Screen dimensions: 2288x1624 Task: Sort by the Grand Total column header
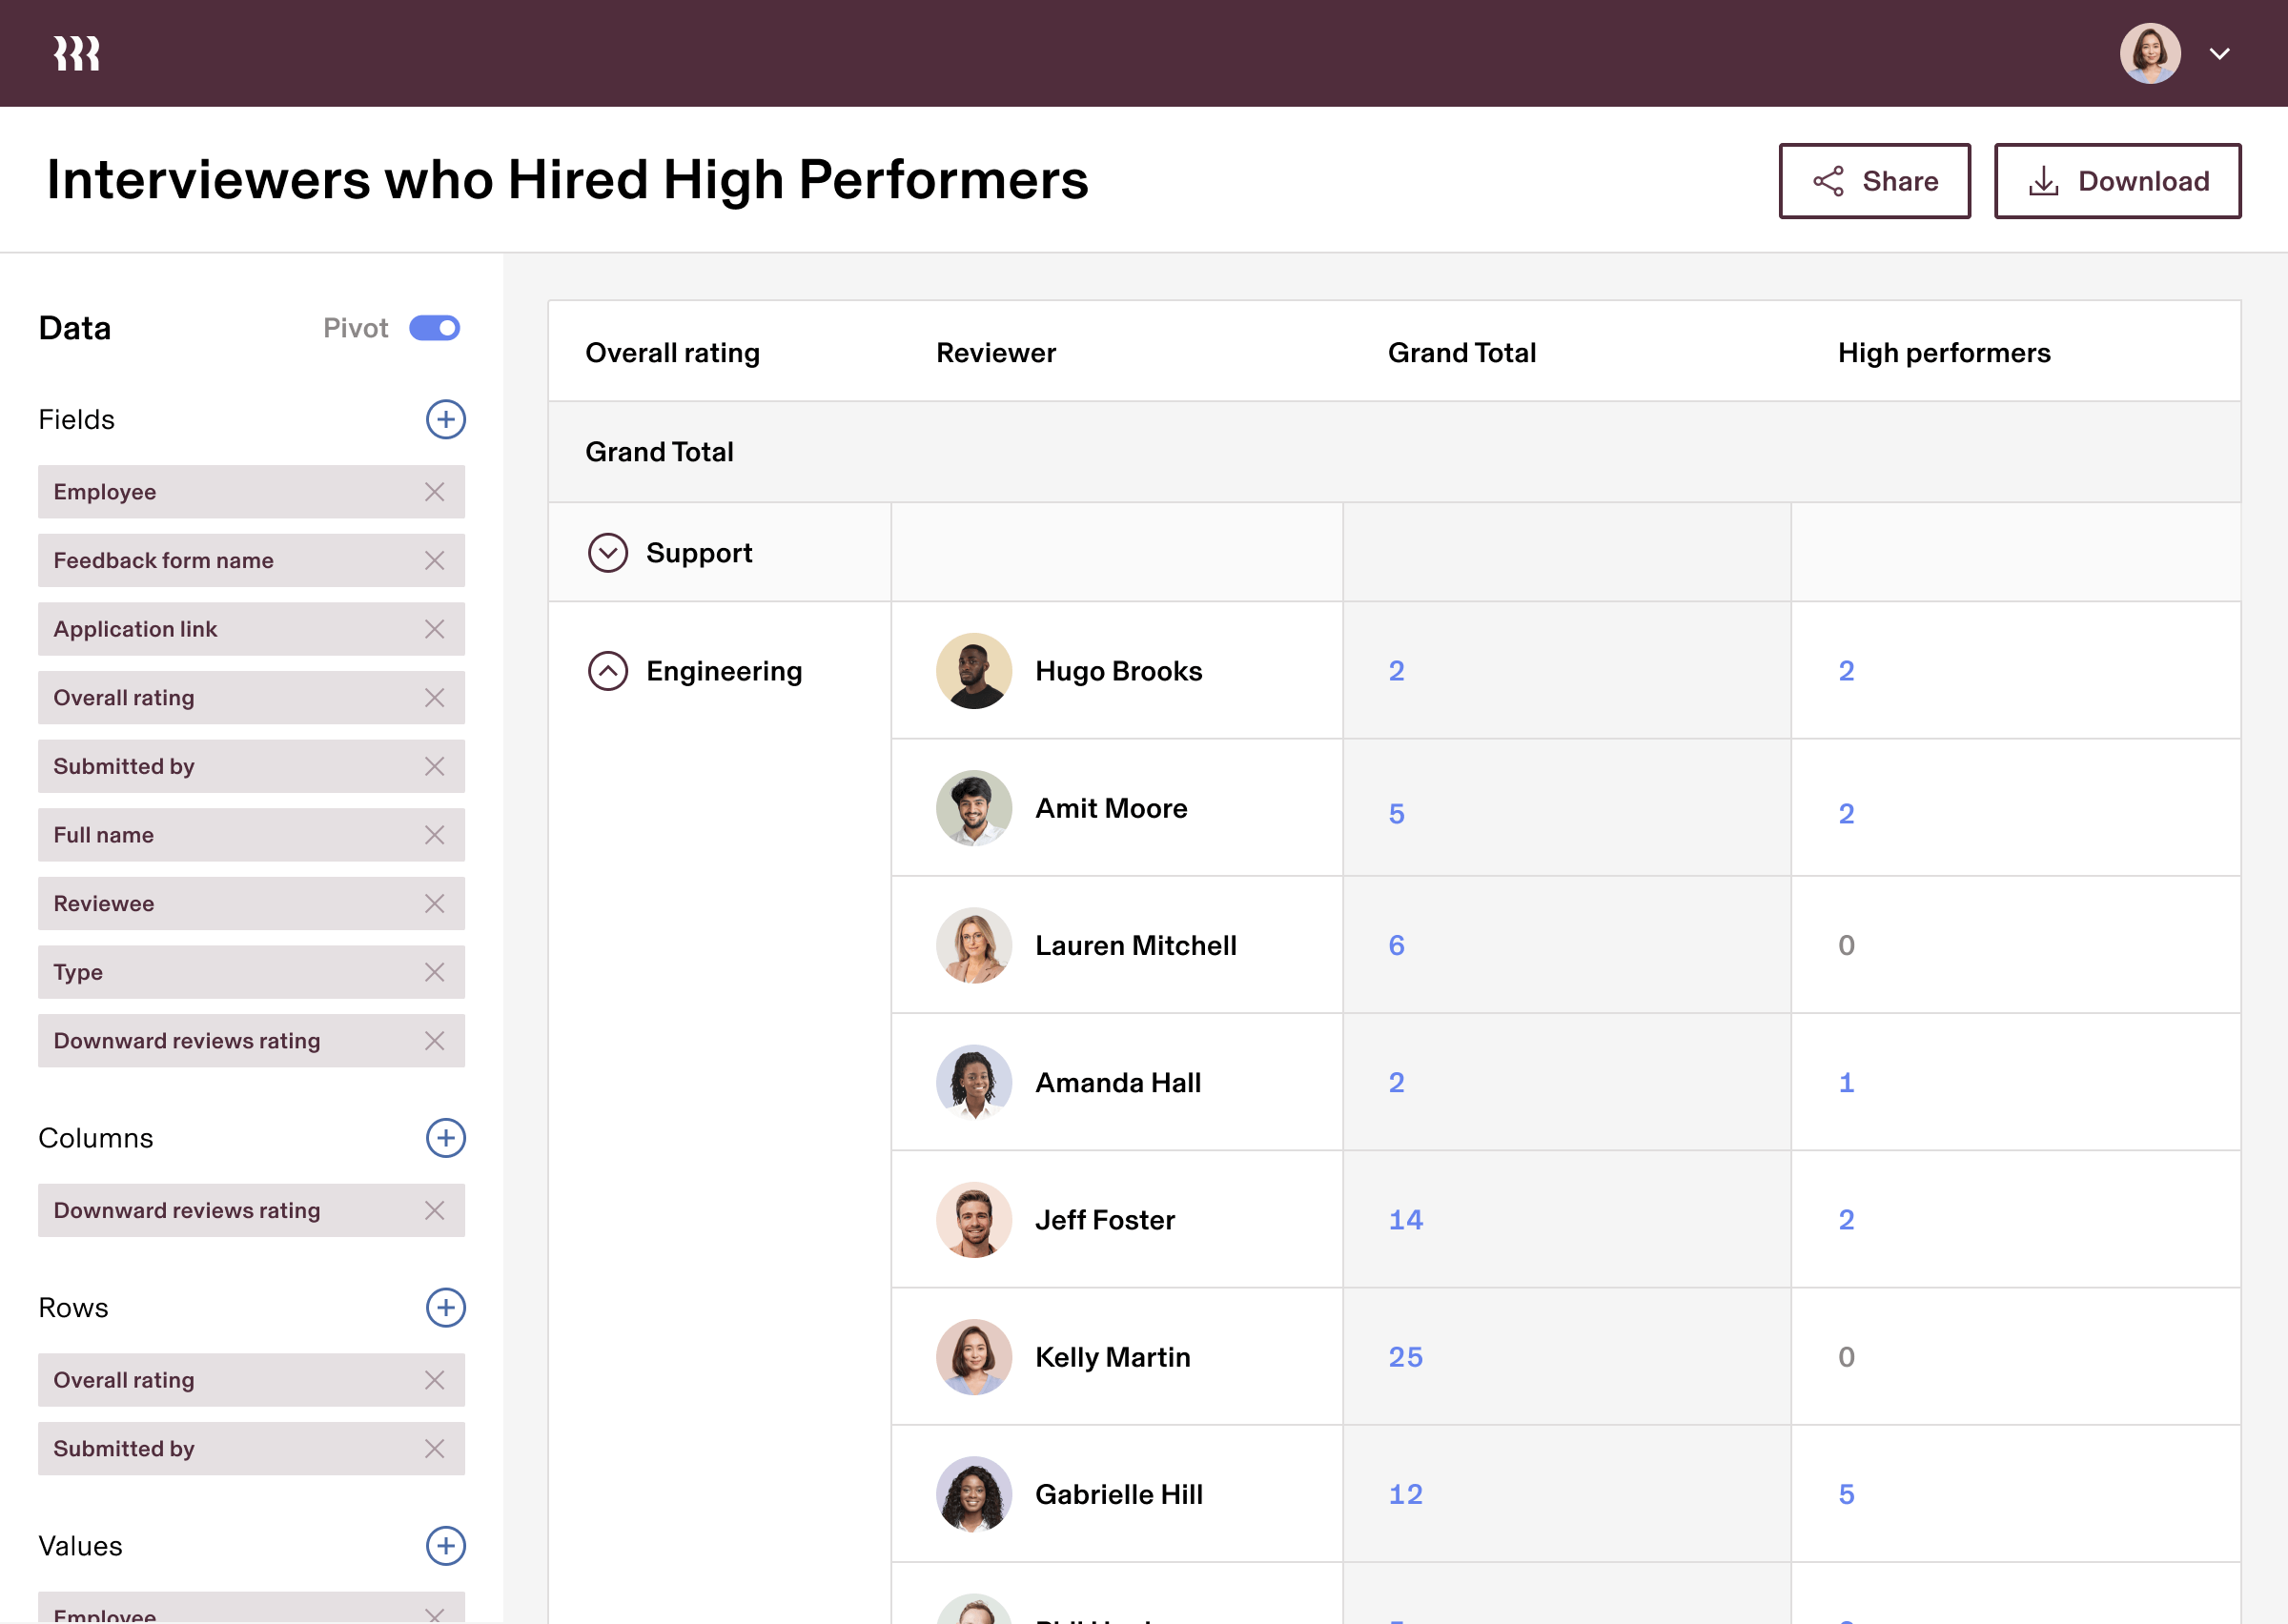click(x=1461, y=353)
